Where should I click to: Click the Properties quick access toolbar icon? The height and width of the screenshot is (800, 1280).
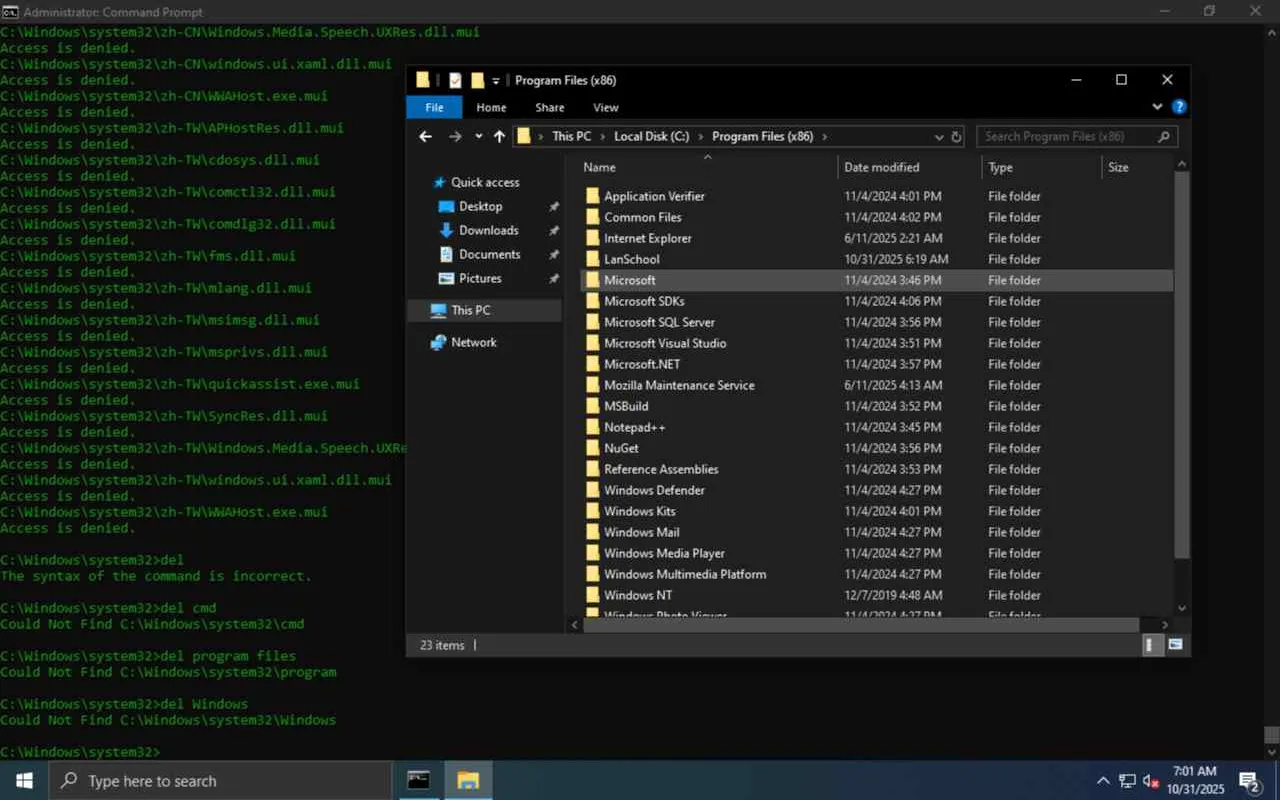coord(455,80)
